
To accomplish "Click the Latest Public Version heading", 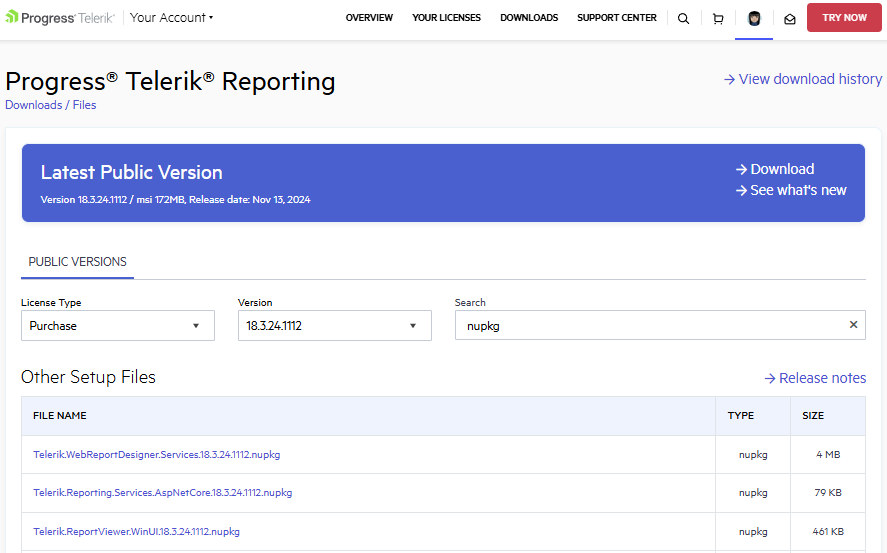I will pos(131,172).
